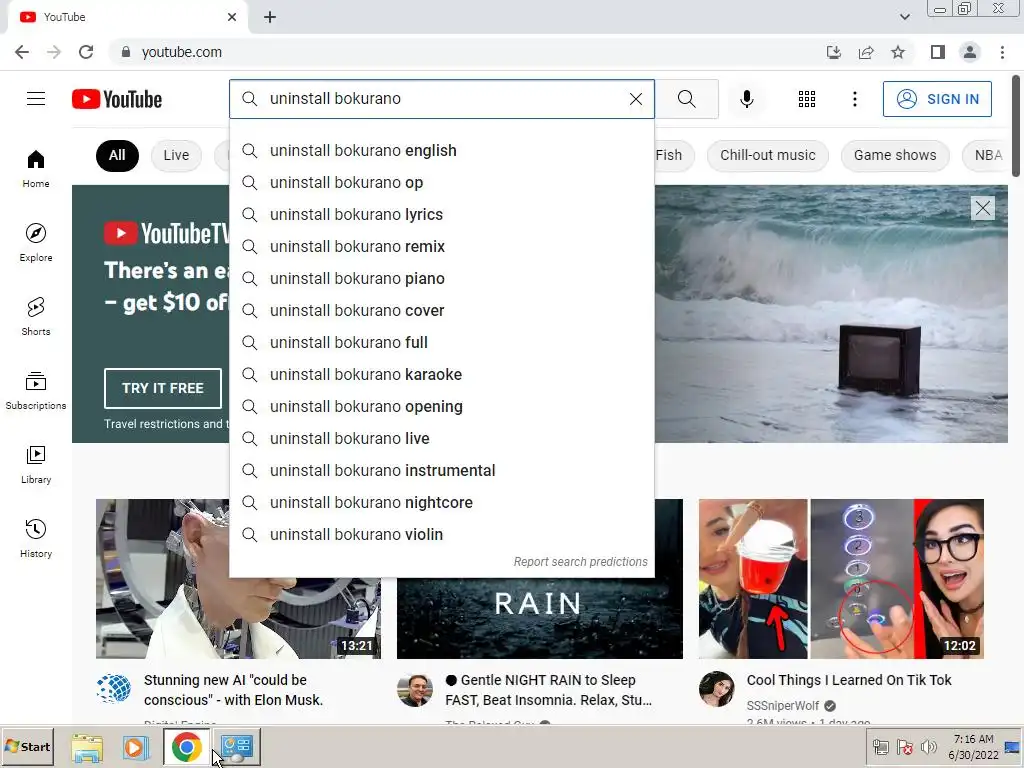Open a new browser tab
The height and width of the screenshot is (768, 1024).
(x=270, y=17)
